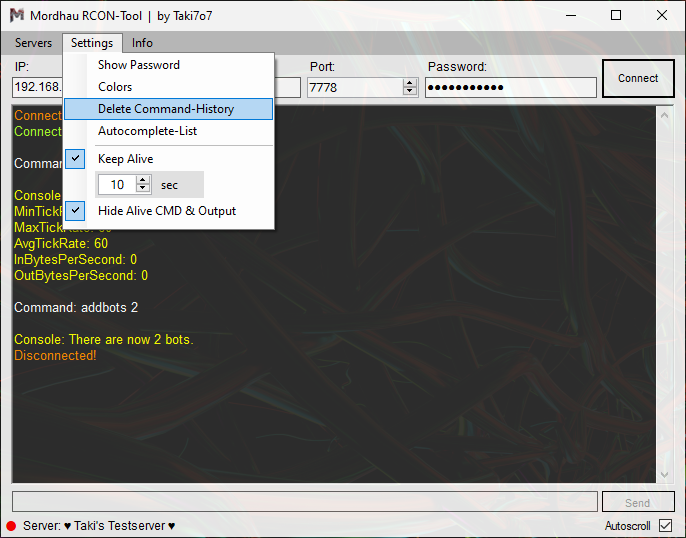
Task: Click the command input box
Action: pos(305,502)
